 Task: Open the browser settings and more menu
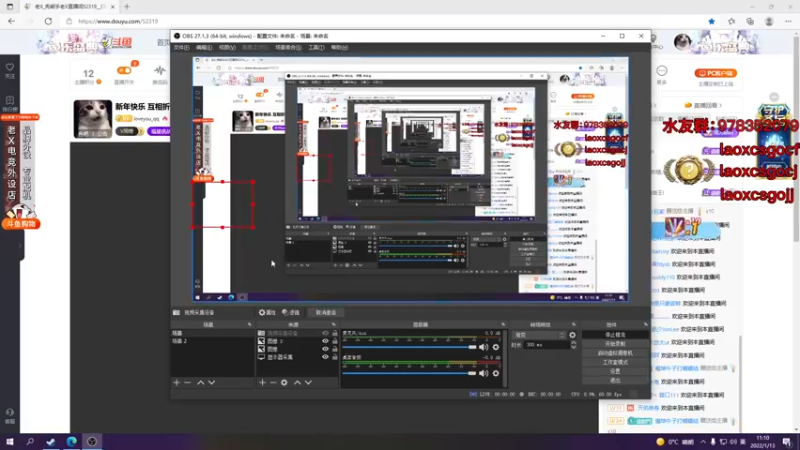point(788,21)
